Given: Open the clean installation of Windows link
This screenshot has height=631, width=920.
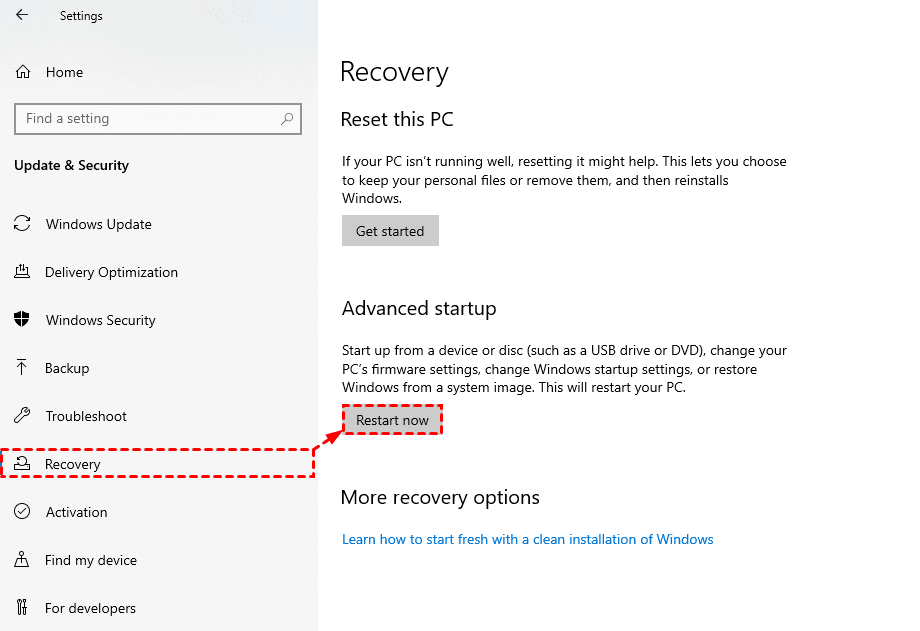Looking at the screenshot, I should pyautogui.click(x=527, y=539).
